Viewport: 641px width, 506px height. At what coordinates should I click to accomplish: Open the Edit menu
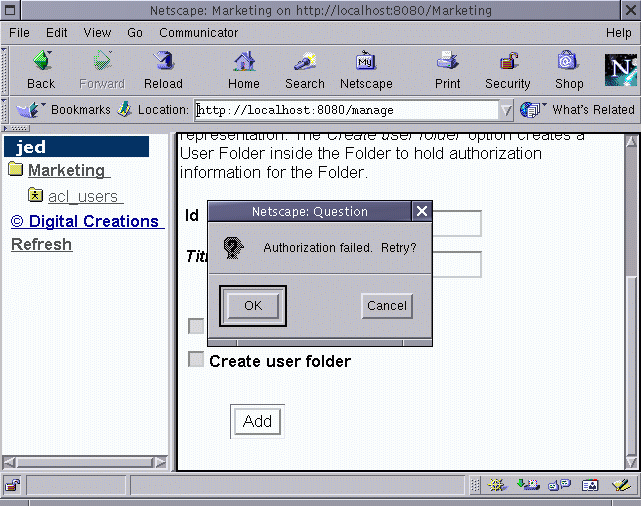point(56,33)
